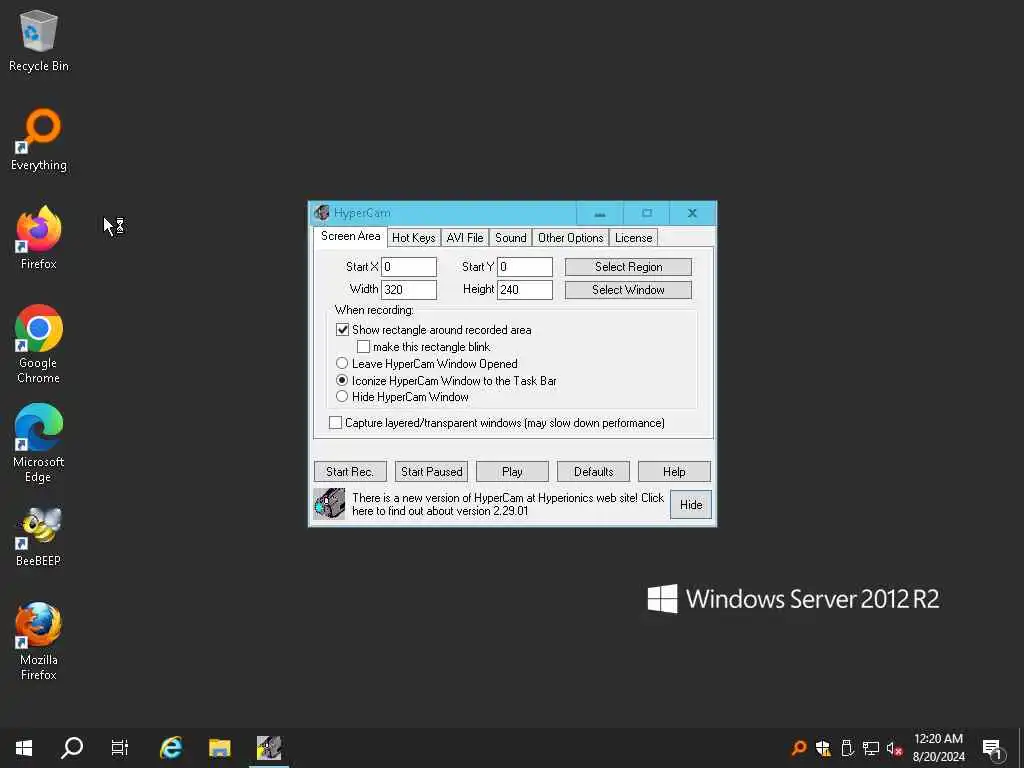The image size is (1024, 768).
Task: Open the Windows Start button
Action: coord(24,748)
